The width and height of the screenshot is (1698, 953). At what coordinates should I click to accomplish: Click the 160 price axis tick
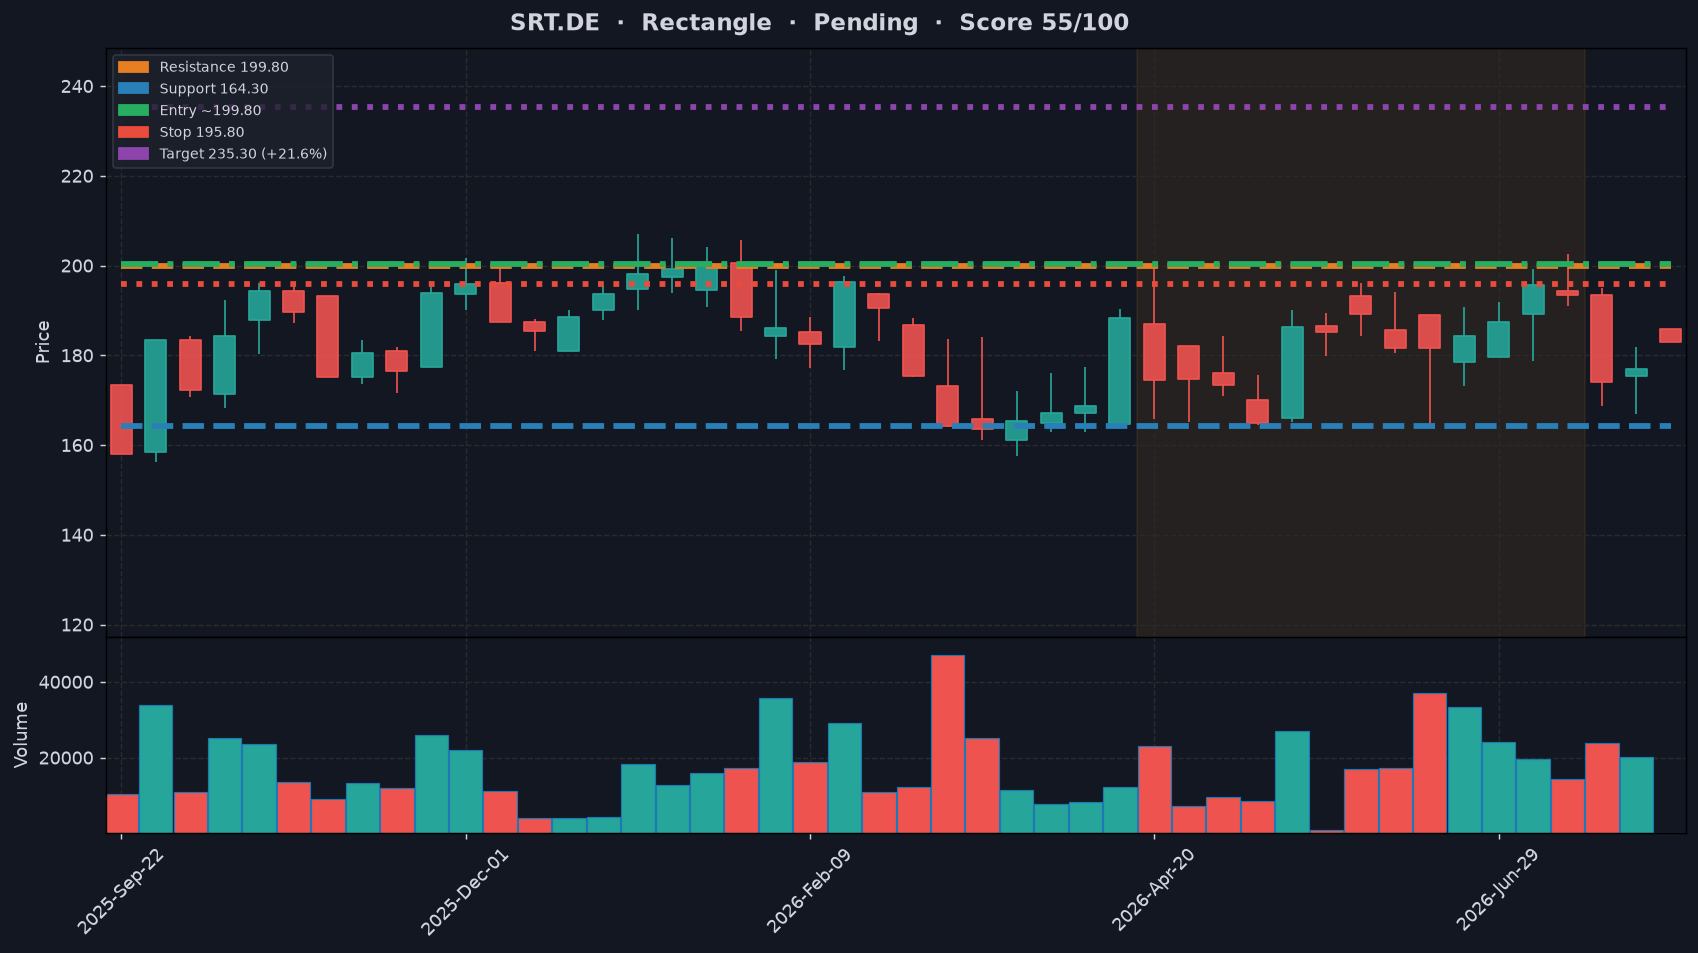click(77, 446)
